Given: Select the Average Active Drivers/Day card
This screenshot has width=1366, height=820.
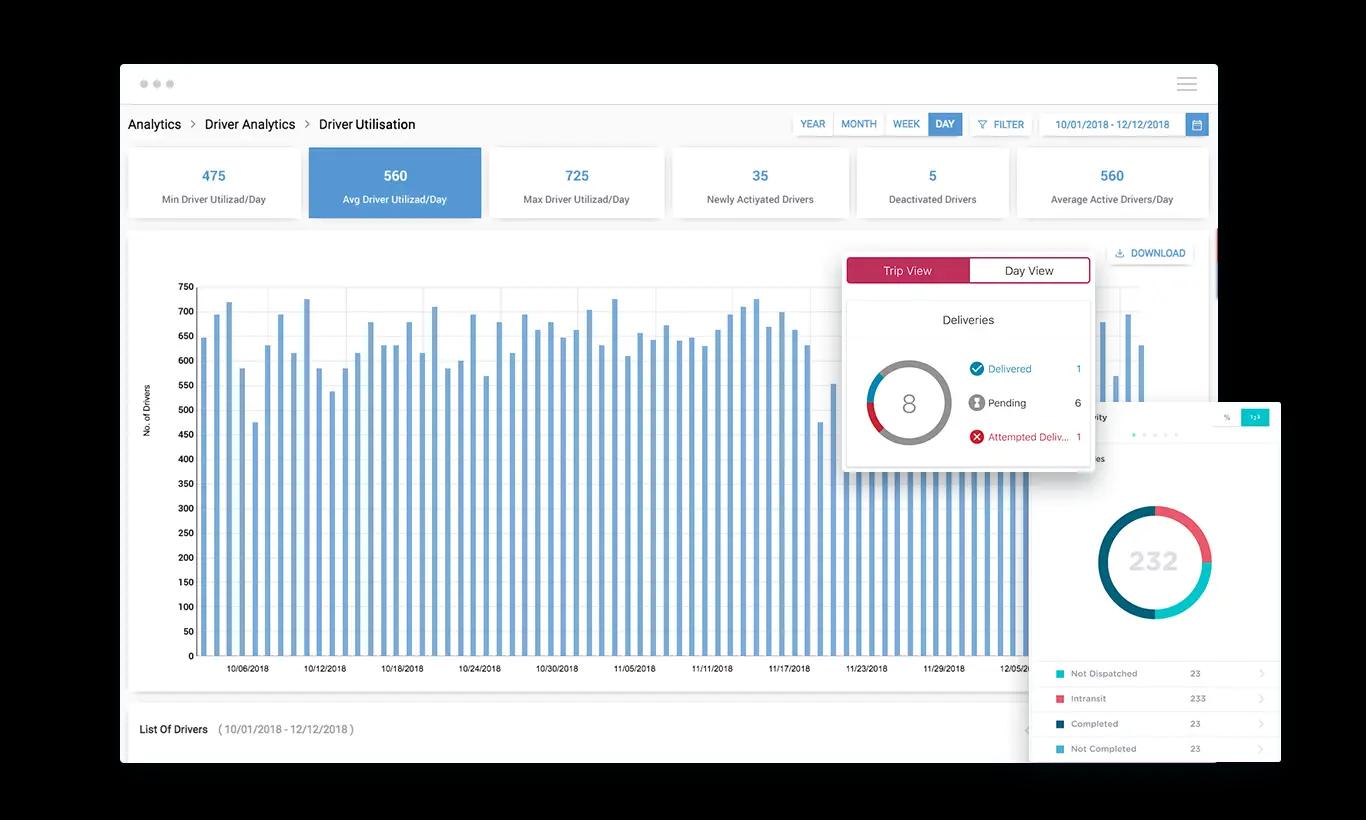Looking at the screenshot, I should 1112,183.
